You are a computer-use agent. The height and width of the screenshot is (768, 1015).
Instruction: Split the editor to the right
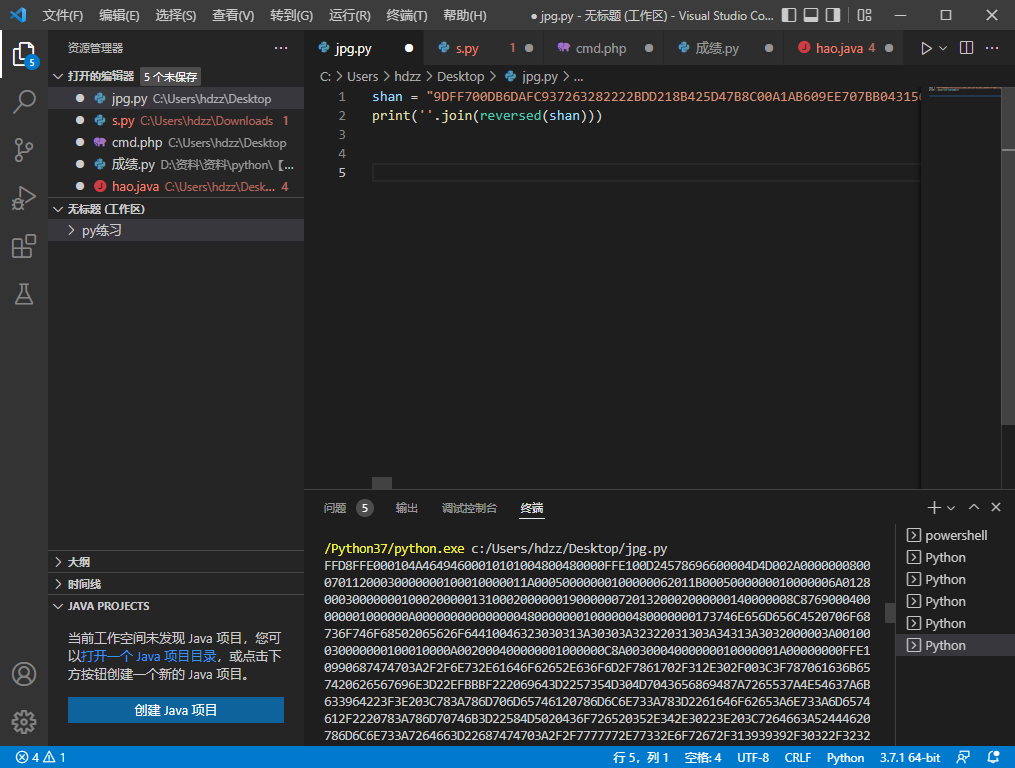(x=966, y=48)
